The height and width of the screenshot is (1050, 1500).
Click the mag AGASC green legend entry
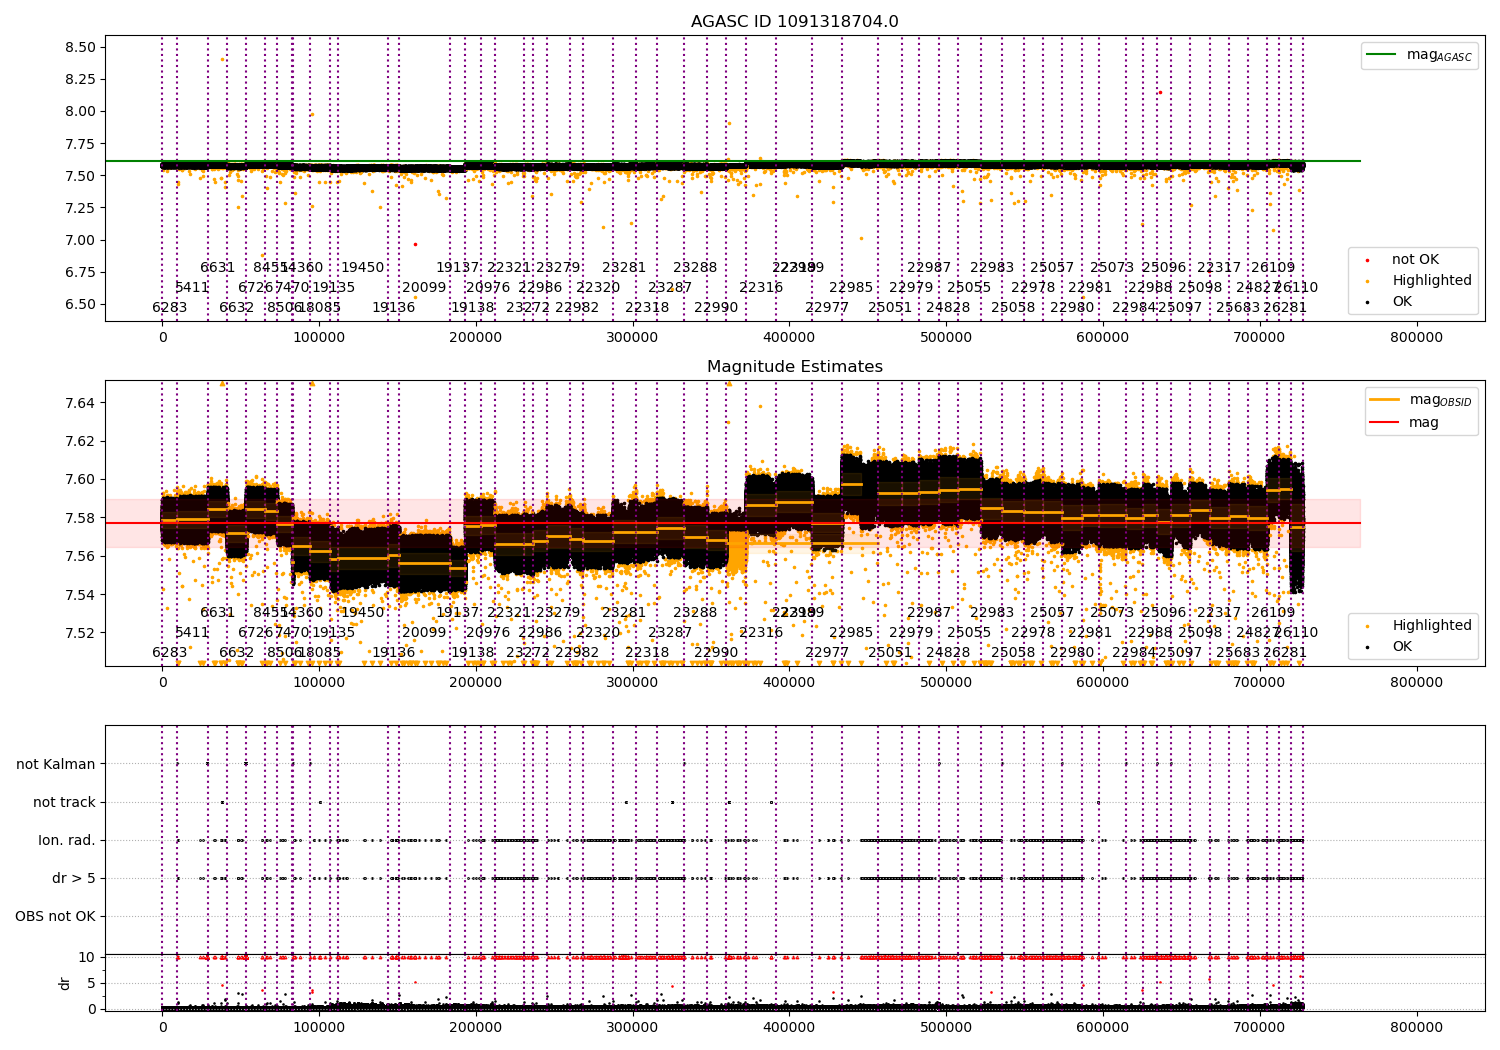pos(1419,55)
